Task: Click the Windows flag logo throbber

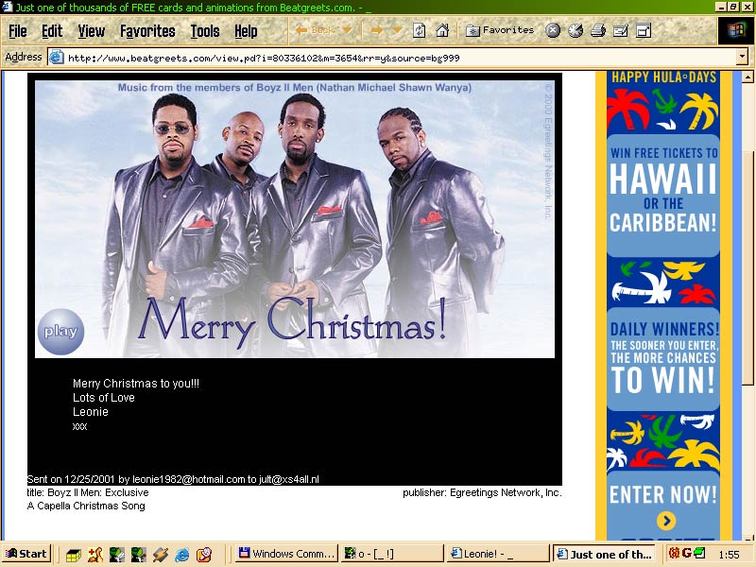Action: pyautogui.click(x=736, y=31)
